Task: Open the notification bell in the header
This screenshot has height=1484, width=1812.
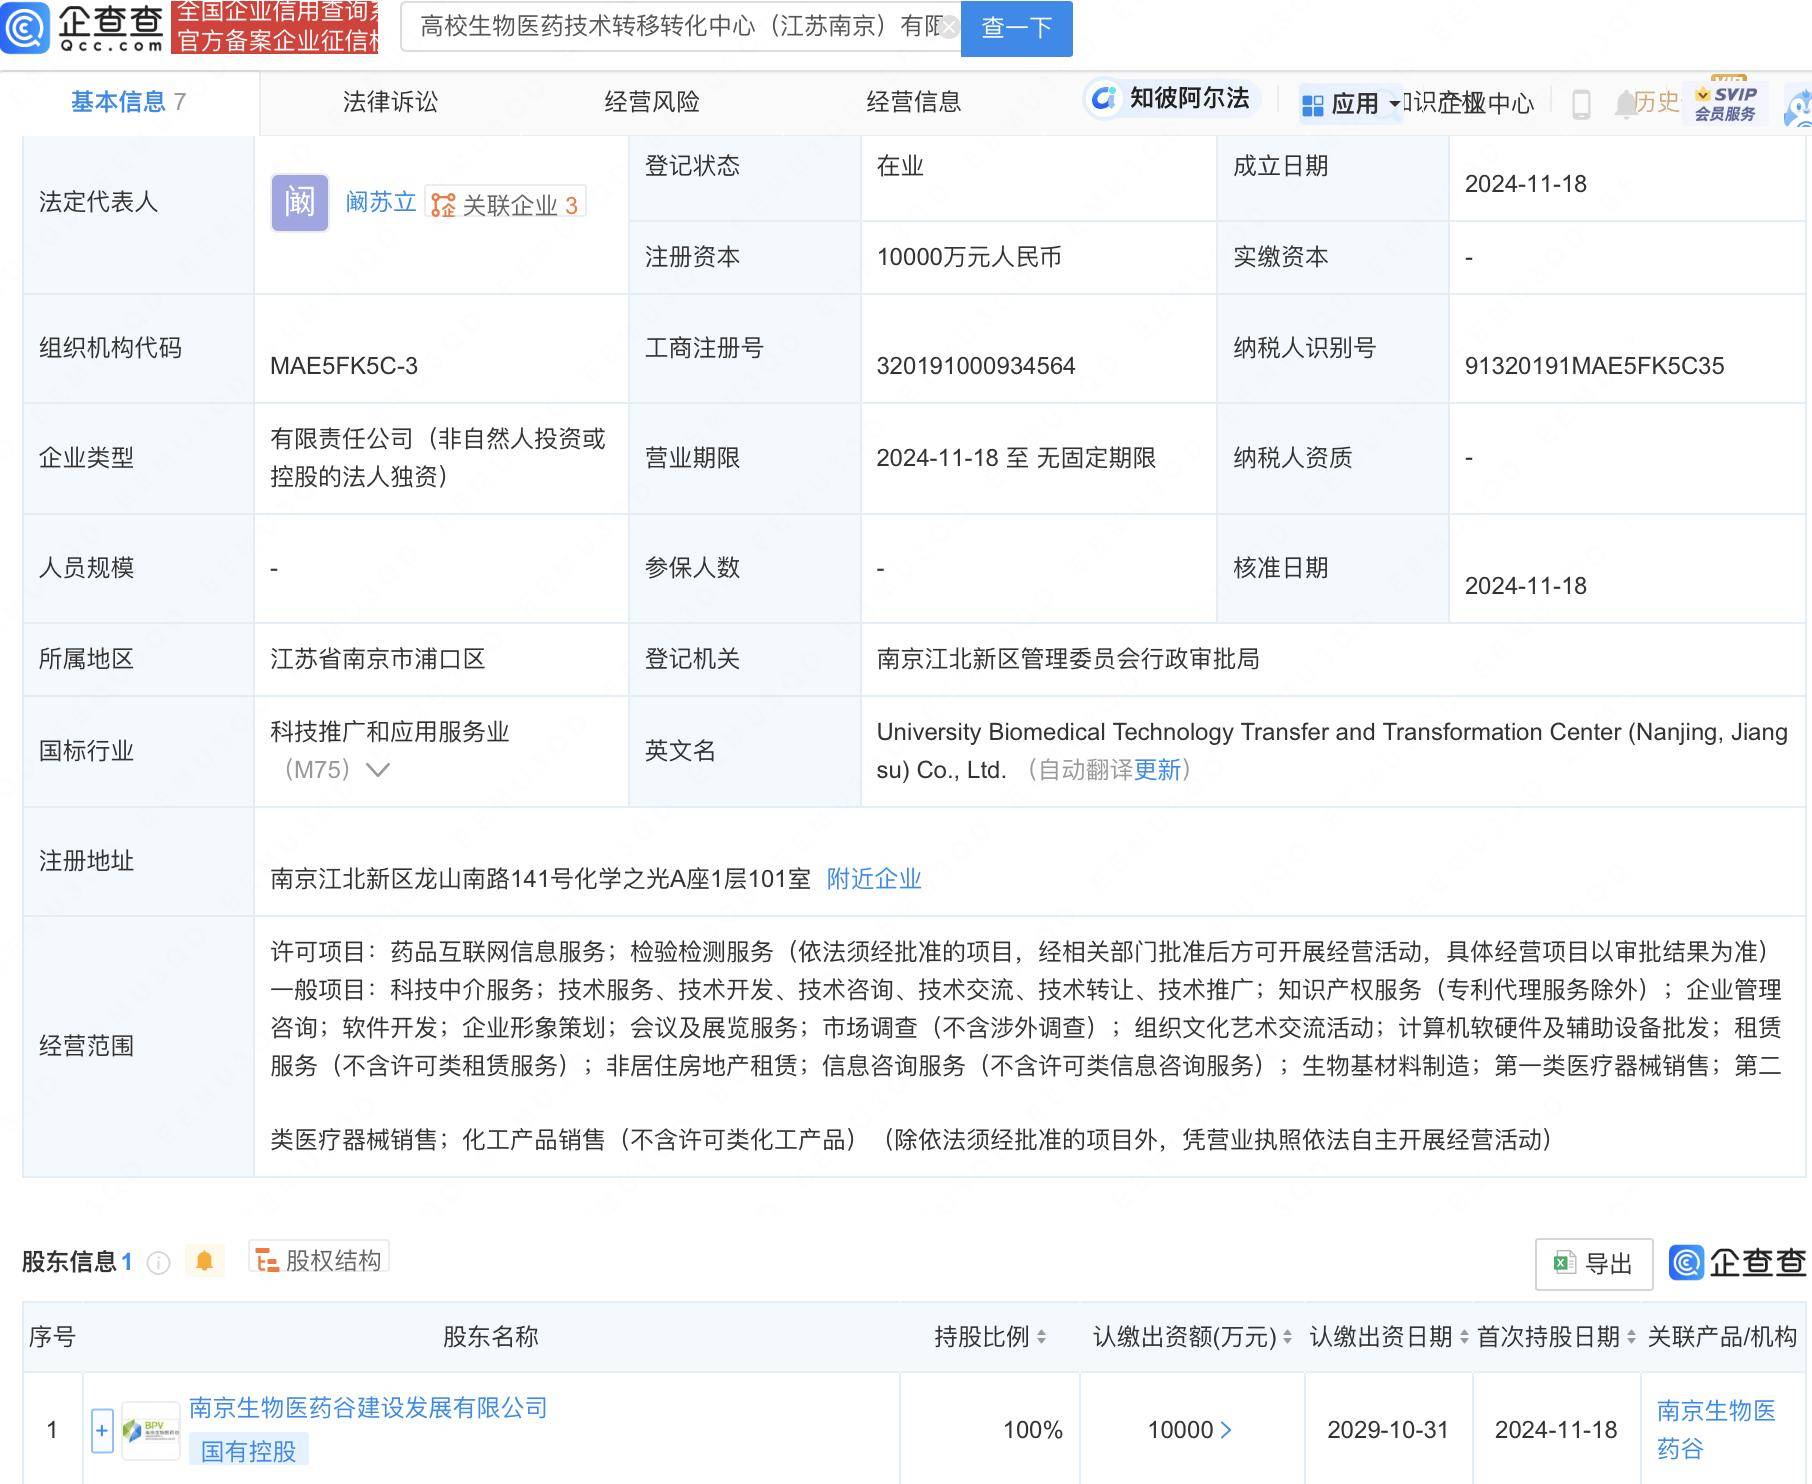Action: point(1625,103)
